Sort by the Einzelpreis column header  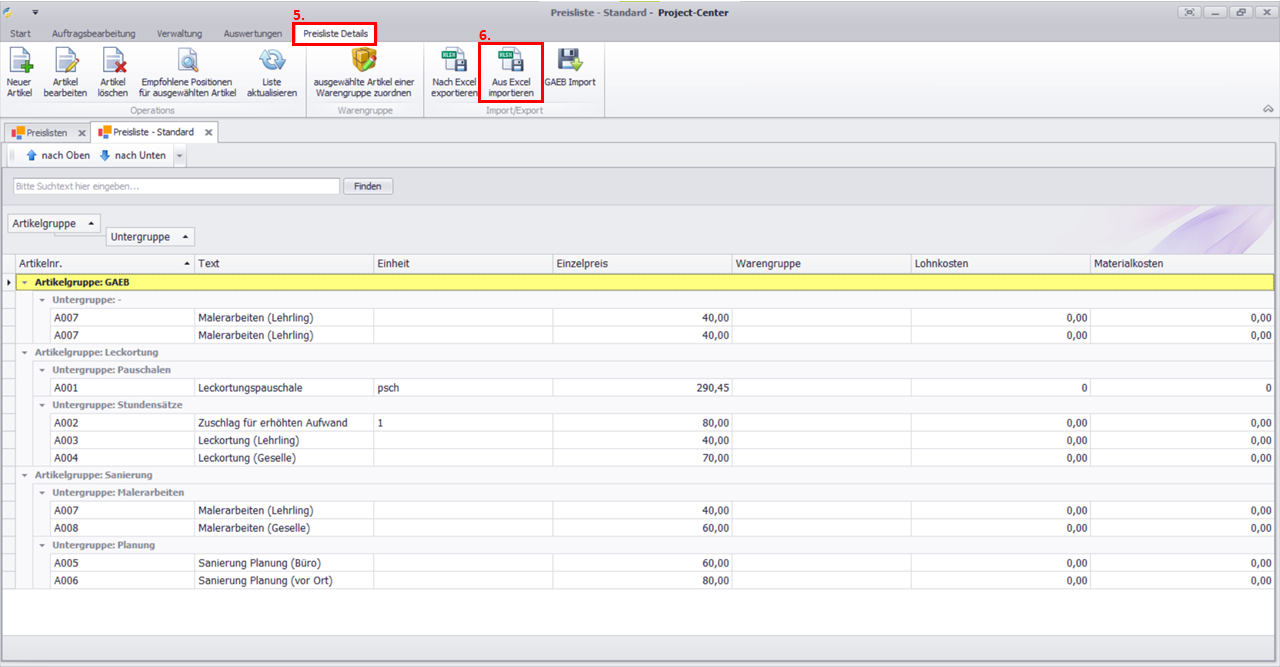[x=642, y=263]
